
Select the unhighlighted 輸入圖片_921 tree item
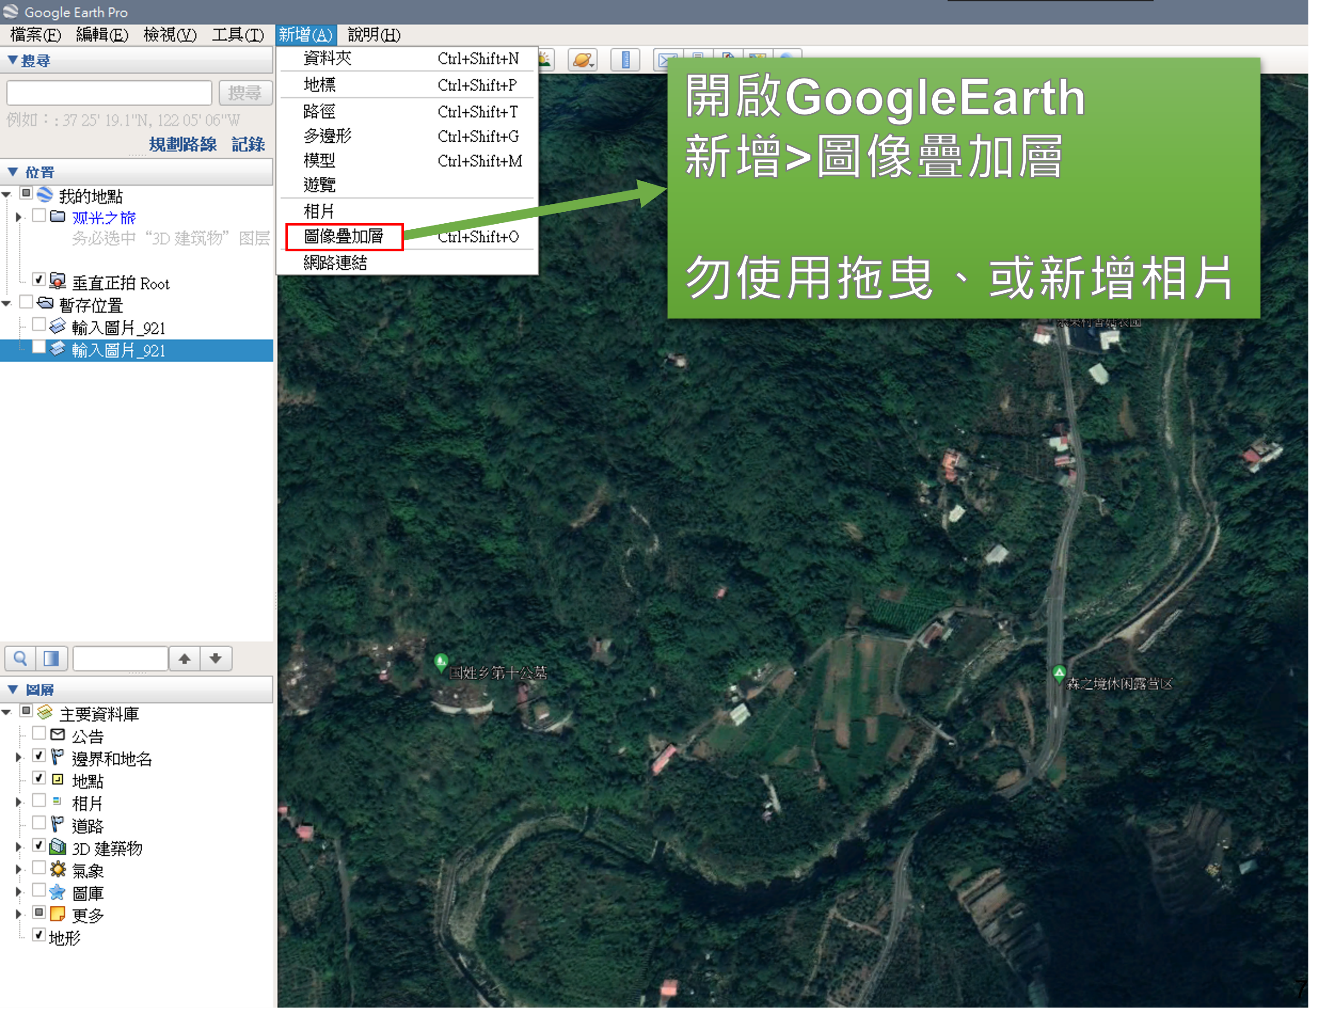click(x=118, y=328)
